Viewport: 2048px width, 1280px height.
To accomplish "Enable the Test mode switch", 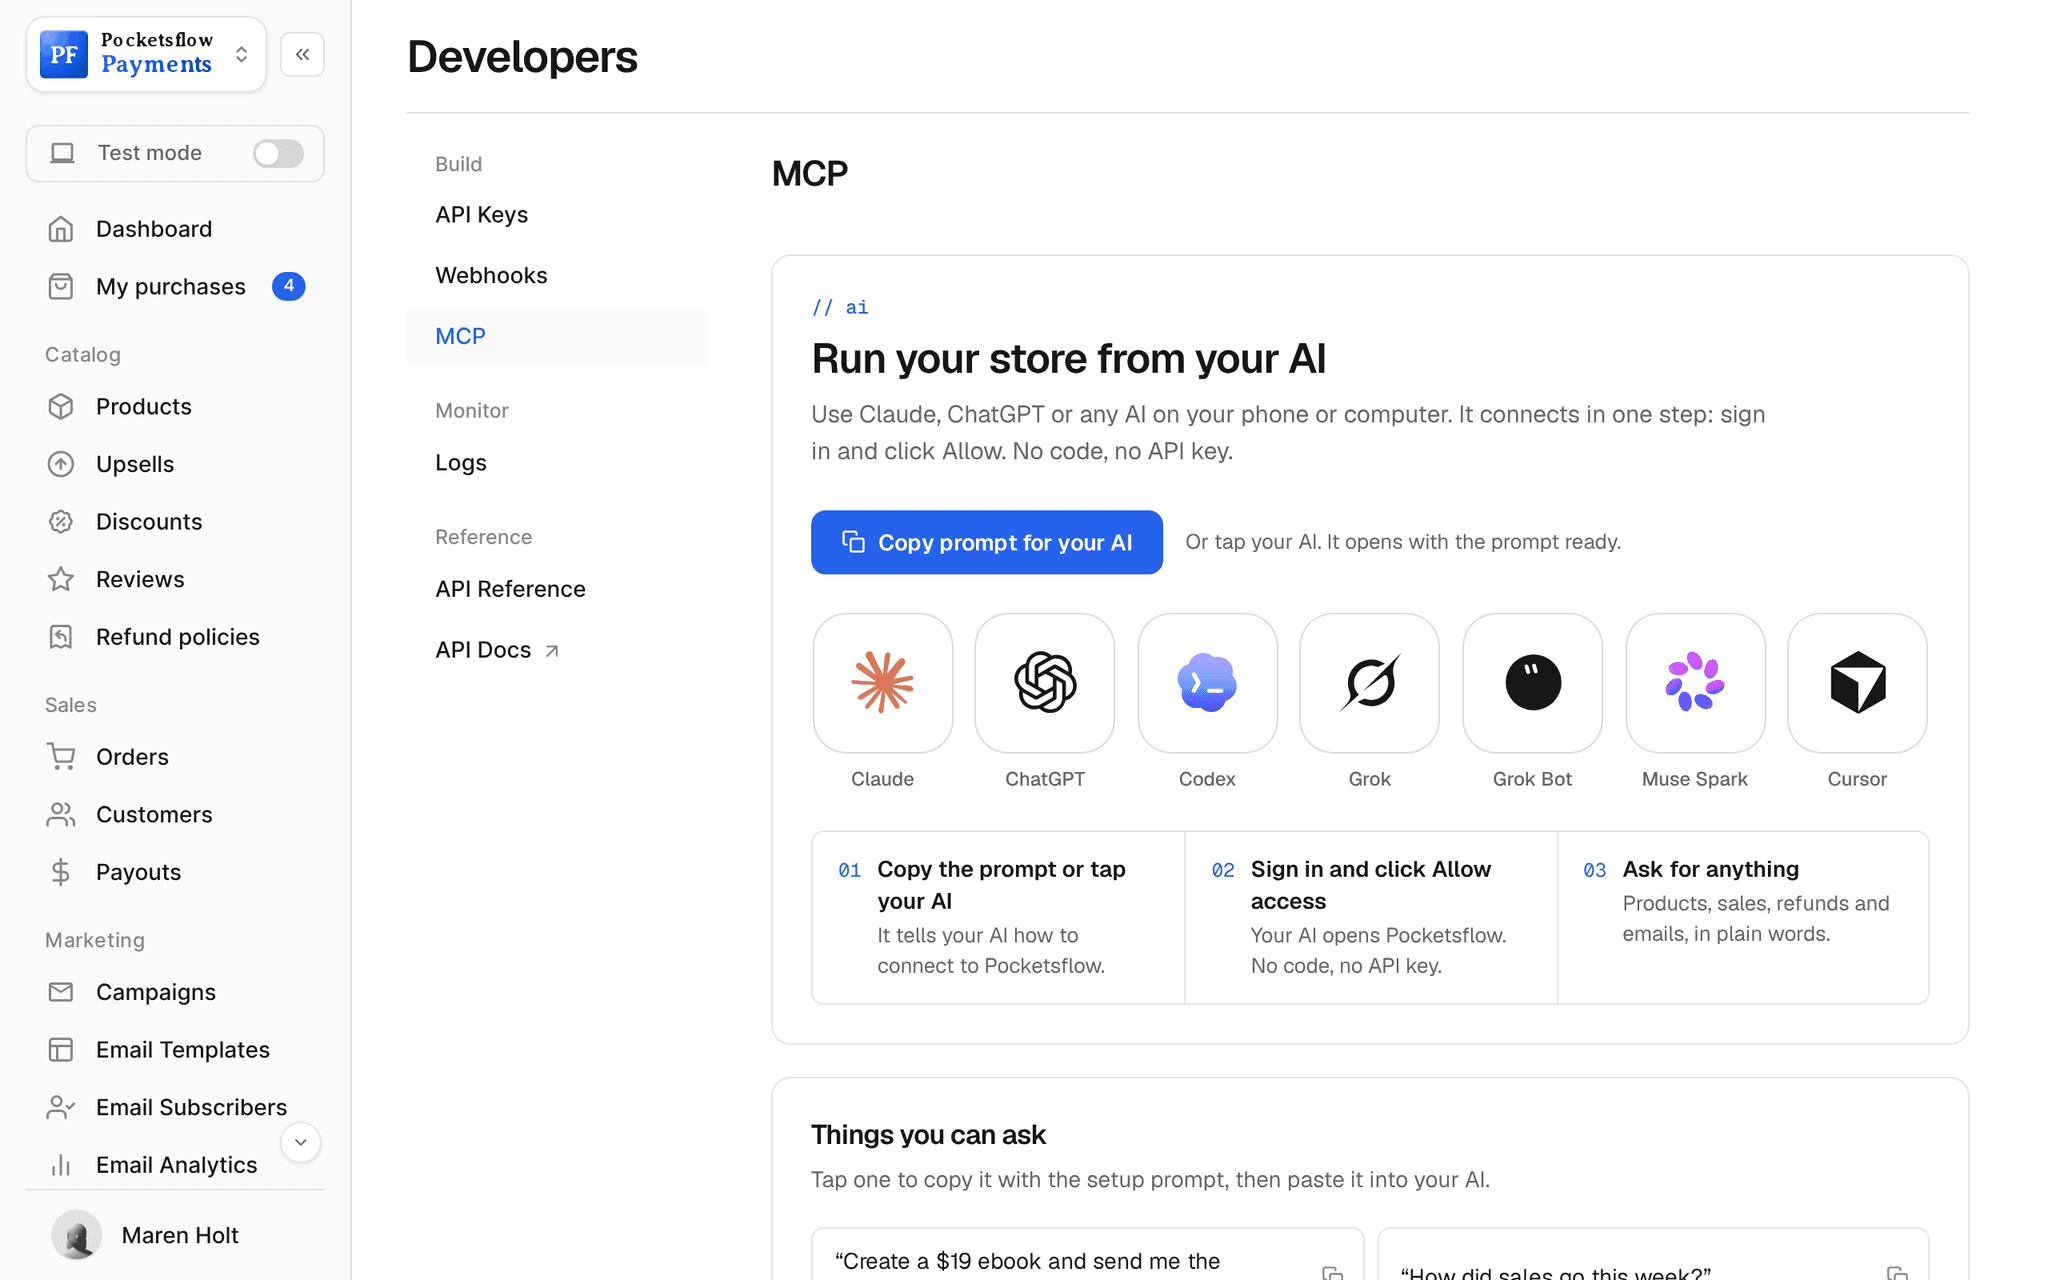I will point(278,153).
